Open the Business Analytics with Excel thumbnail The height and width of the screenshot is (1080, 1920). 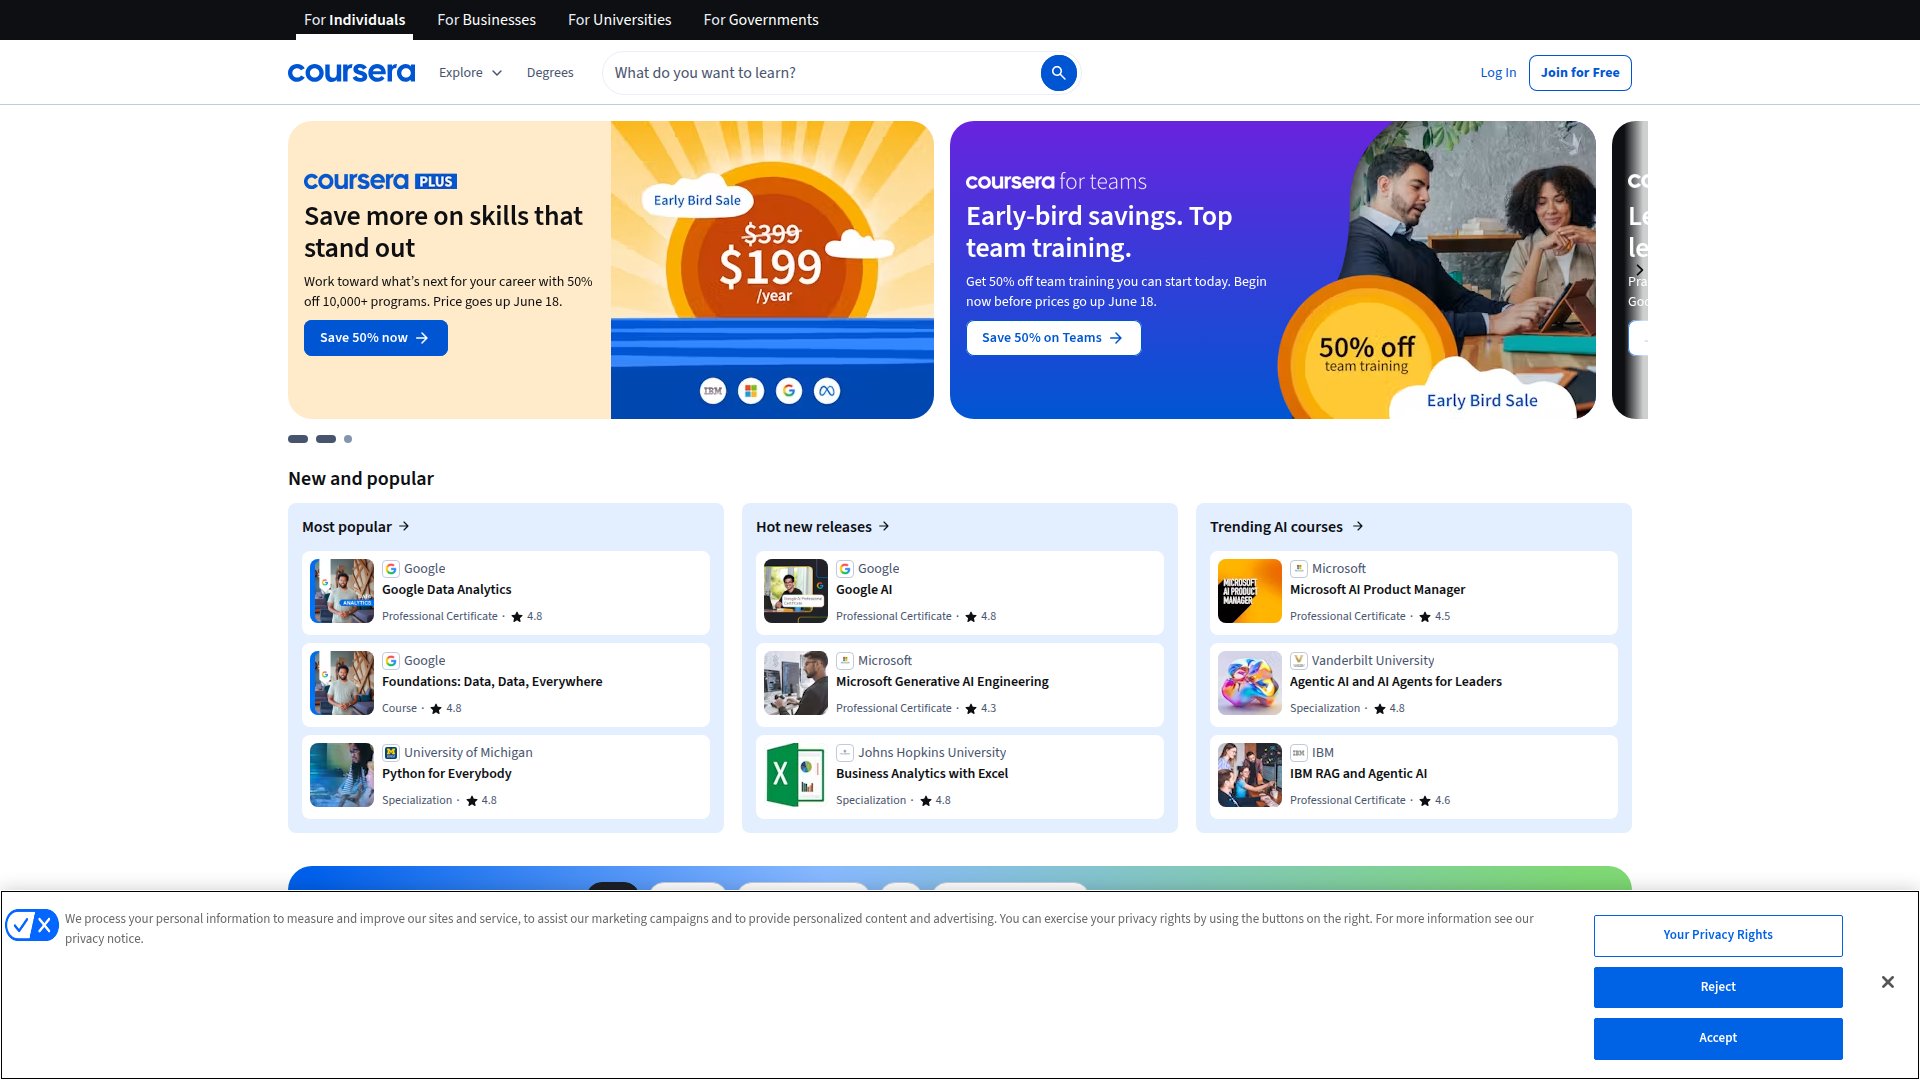pos(796,775)
